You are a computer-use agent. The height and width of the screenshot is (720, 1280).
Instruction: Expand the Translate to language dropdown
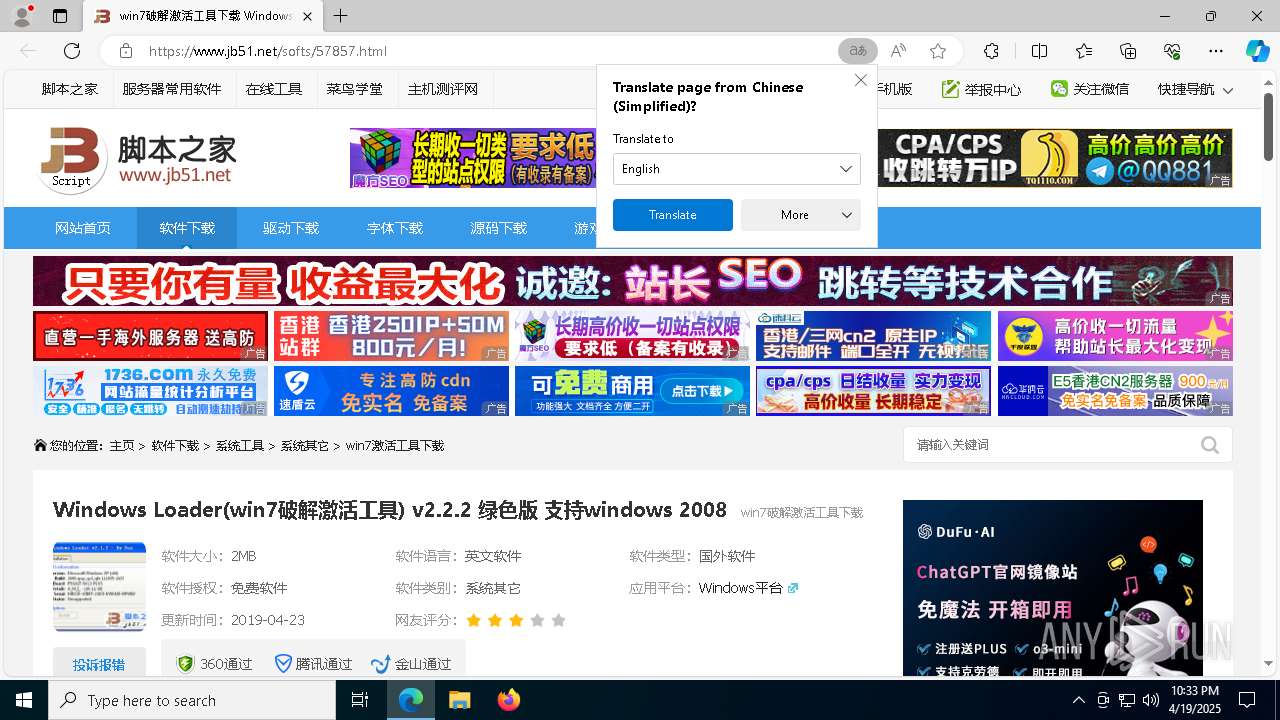737,169
